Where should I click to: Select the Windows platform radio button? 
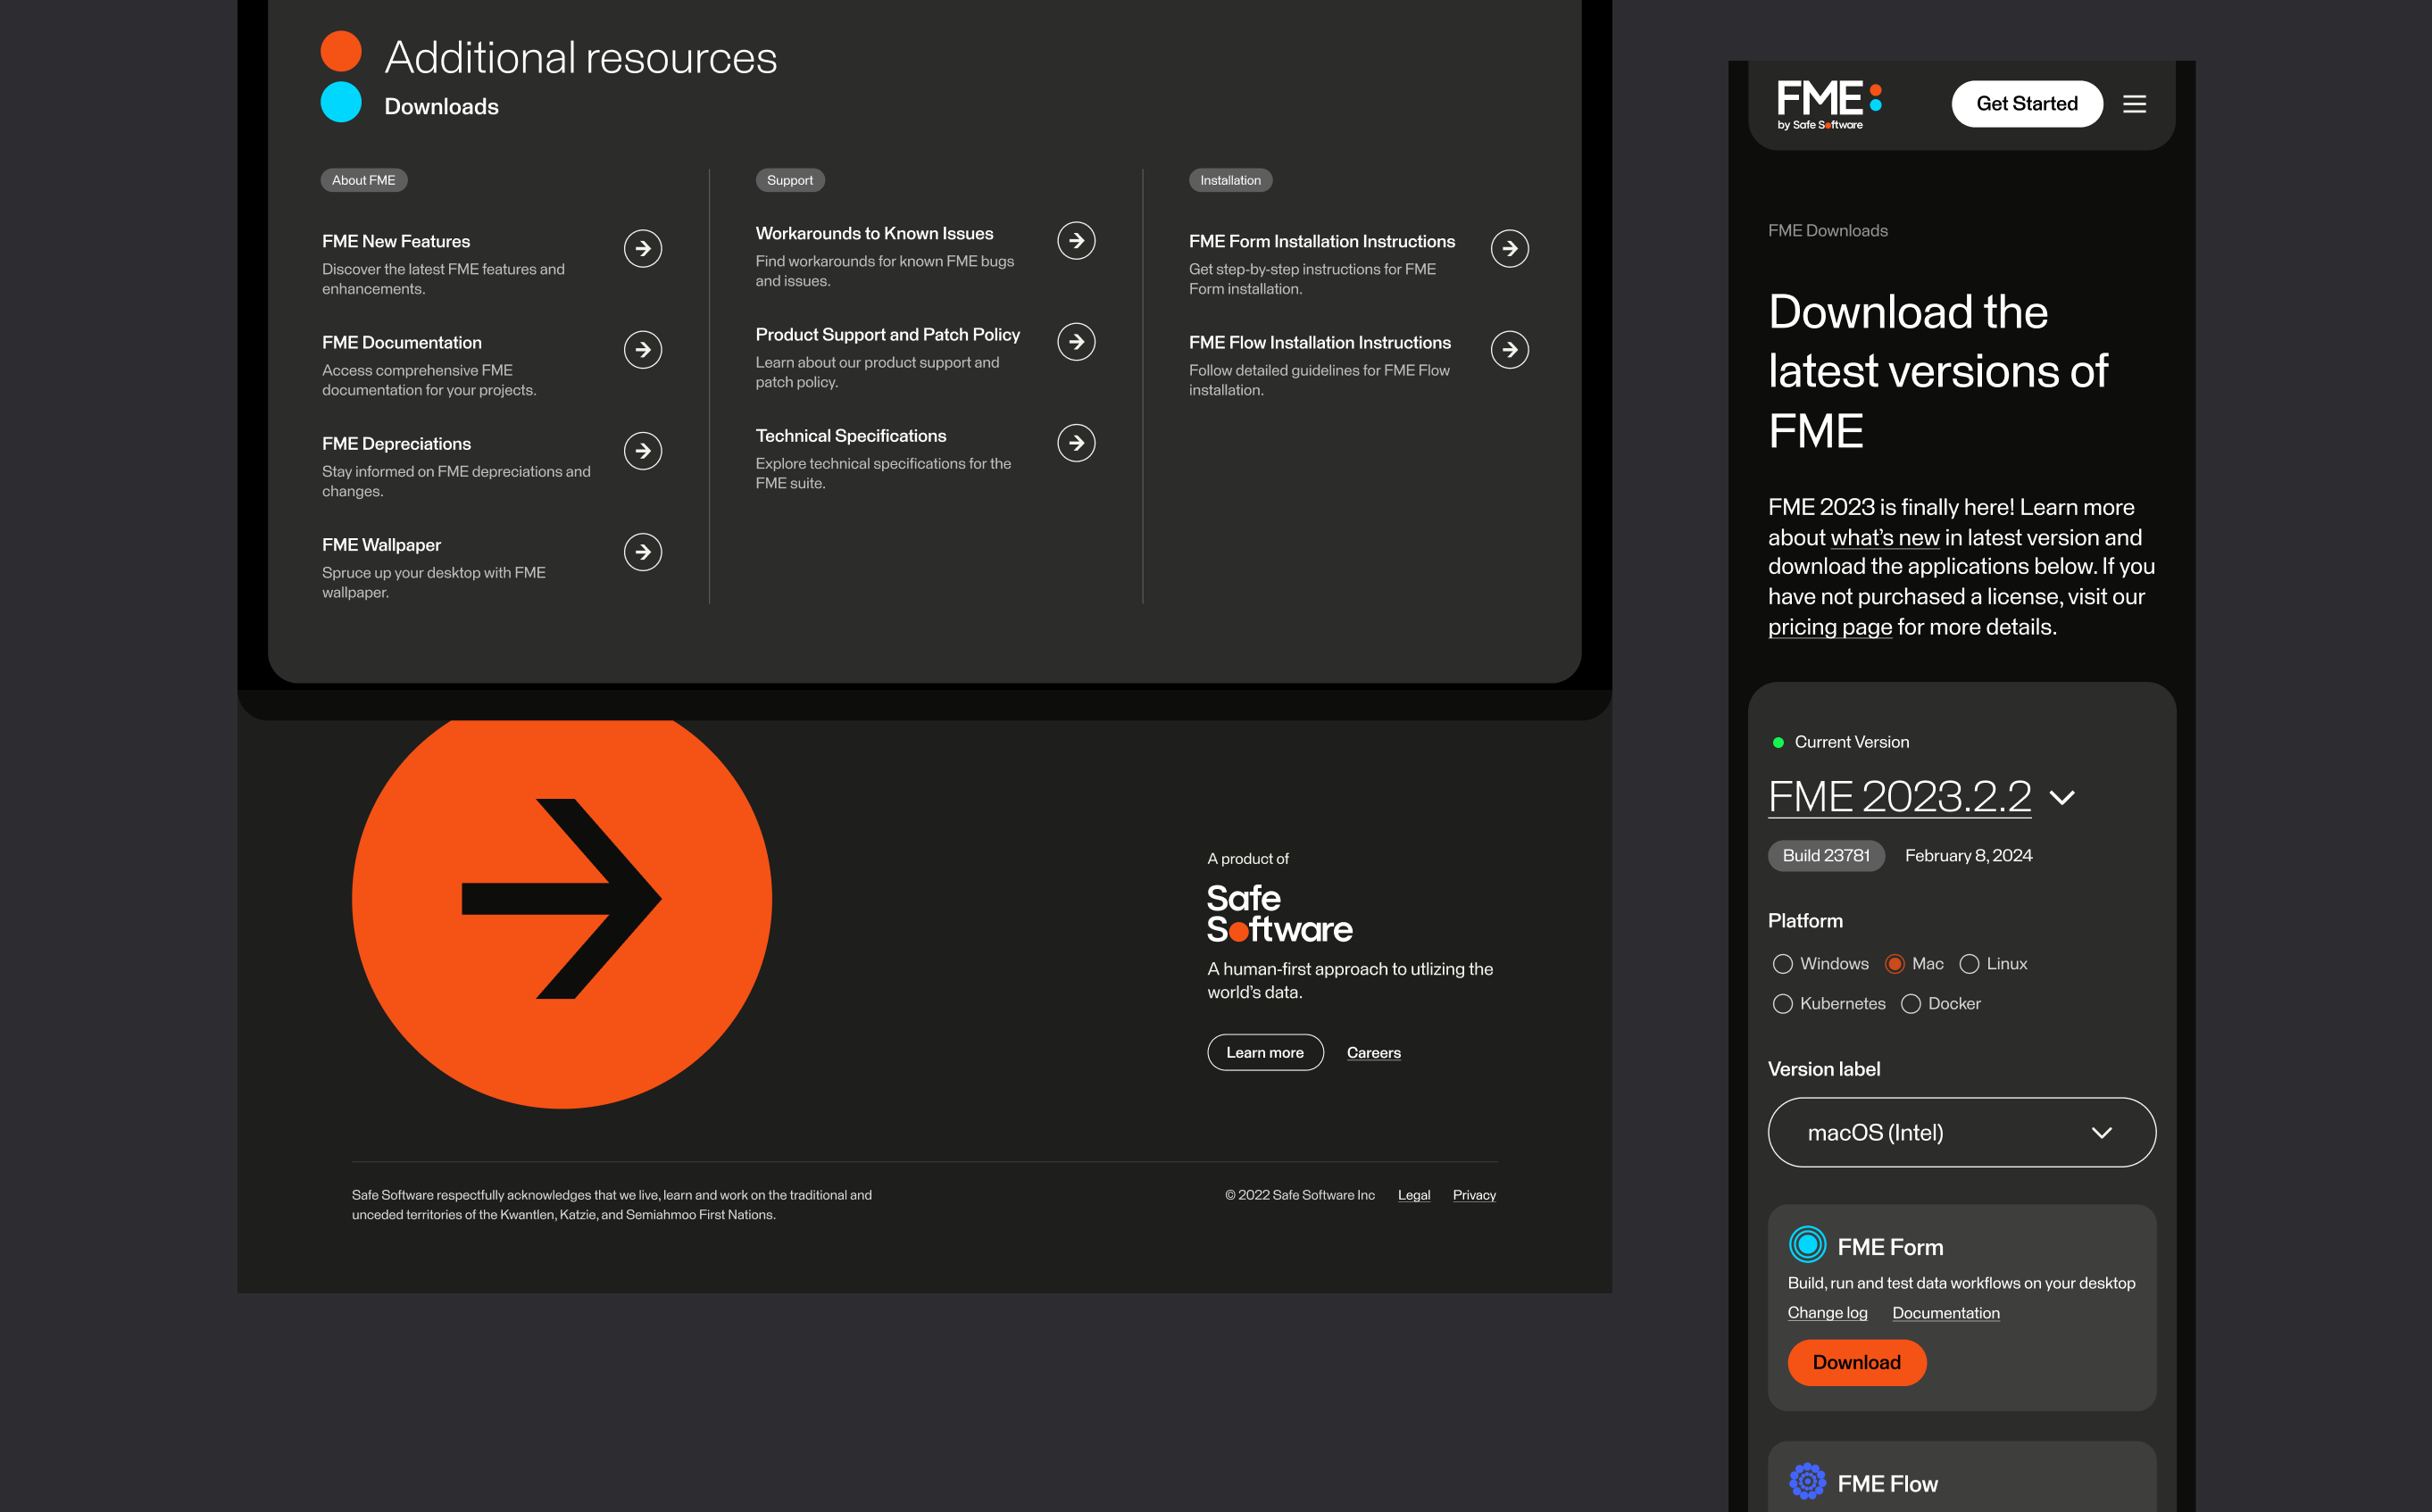click(1782, 964)
